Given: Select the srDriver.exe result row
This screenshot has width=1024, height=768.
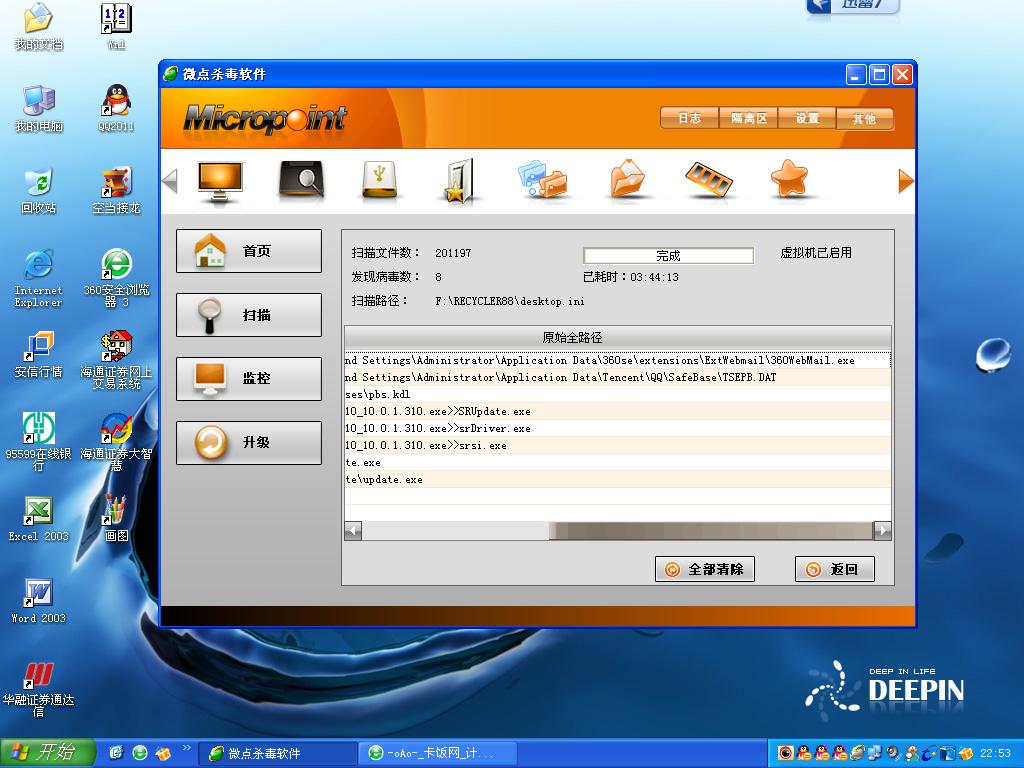Looking at the screenshot, I should [618, 428].
